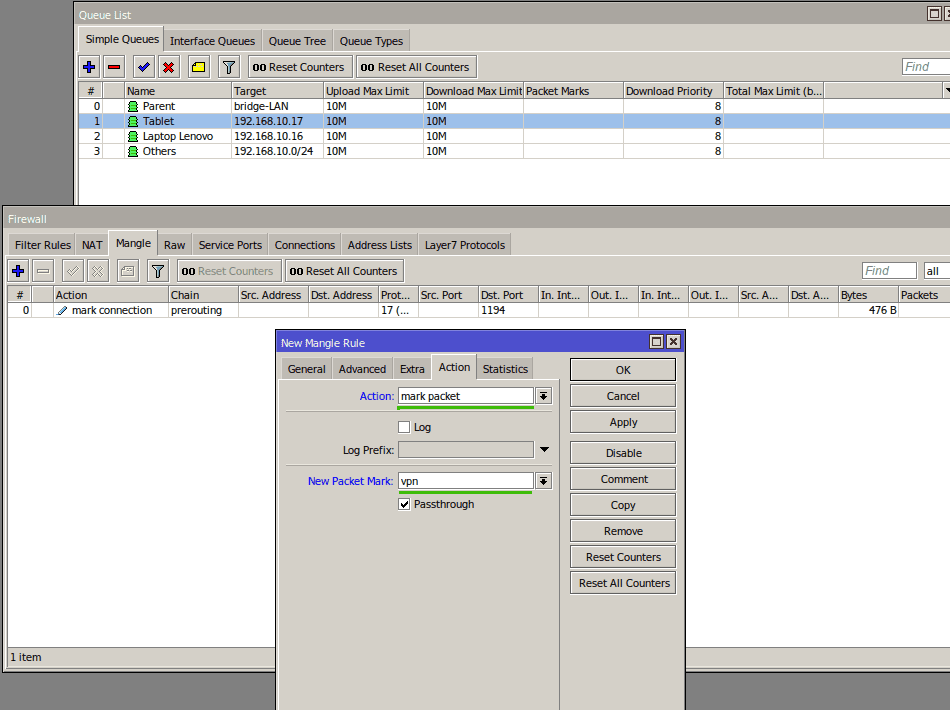The width and height of the screenshot is (950, 710).
Task: Click the Find field in Firewall window
Action: 889,271
